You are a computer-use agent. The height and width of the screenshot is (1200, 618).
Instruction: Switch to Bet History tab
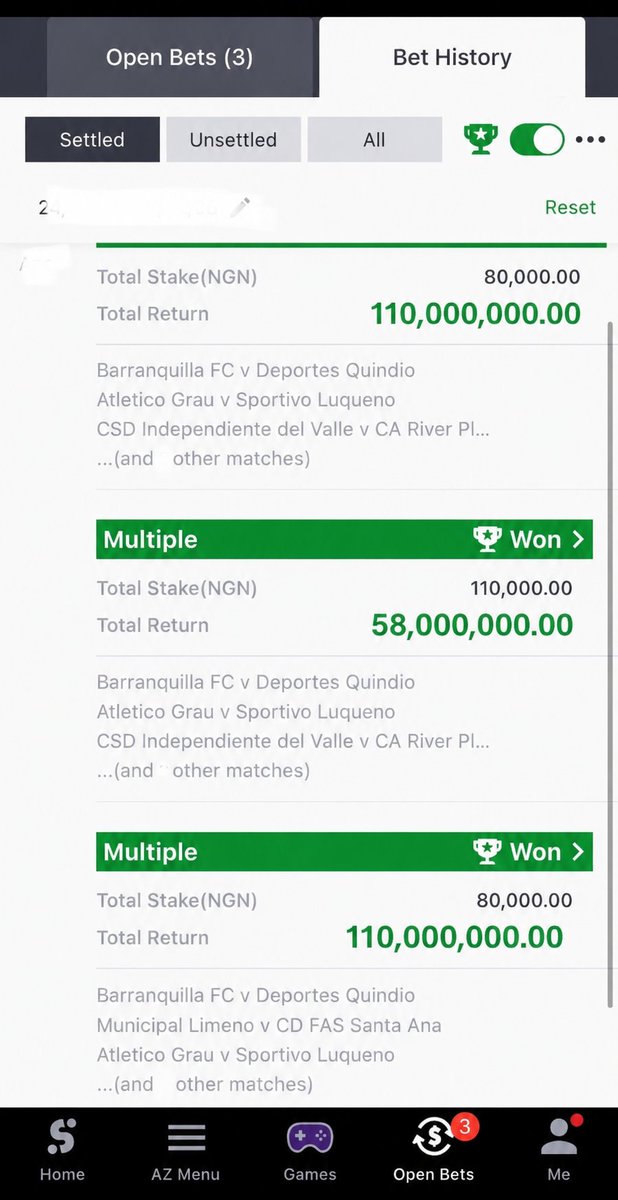click(452, 57)
